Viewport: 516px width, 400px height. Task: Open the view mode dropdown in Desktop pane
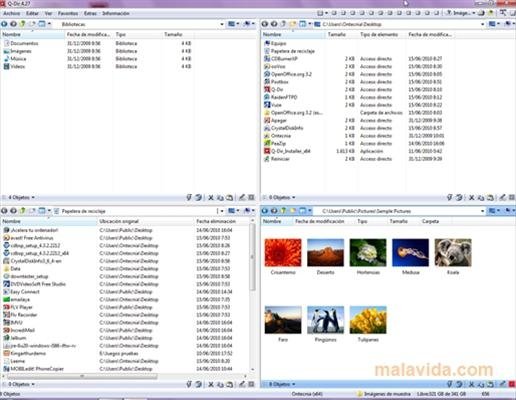pyautogui.click(x=494, y=24)
